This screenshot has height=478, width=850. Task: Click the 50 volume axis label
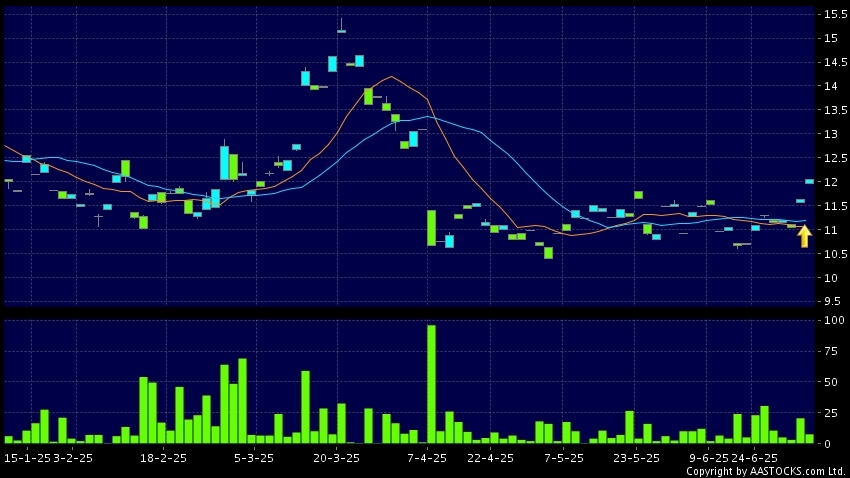[830, 382]
